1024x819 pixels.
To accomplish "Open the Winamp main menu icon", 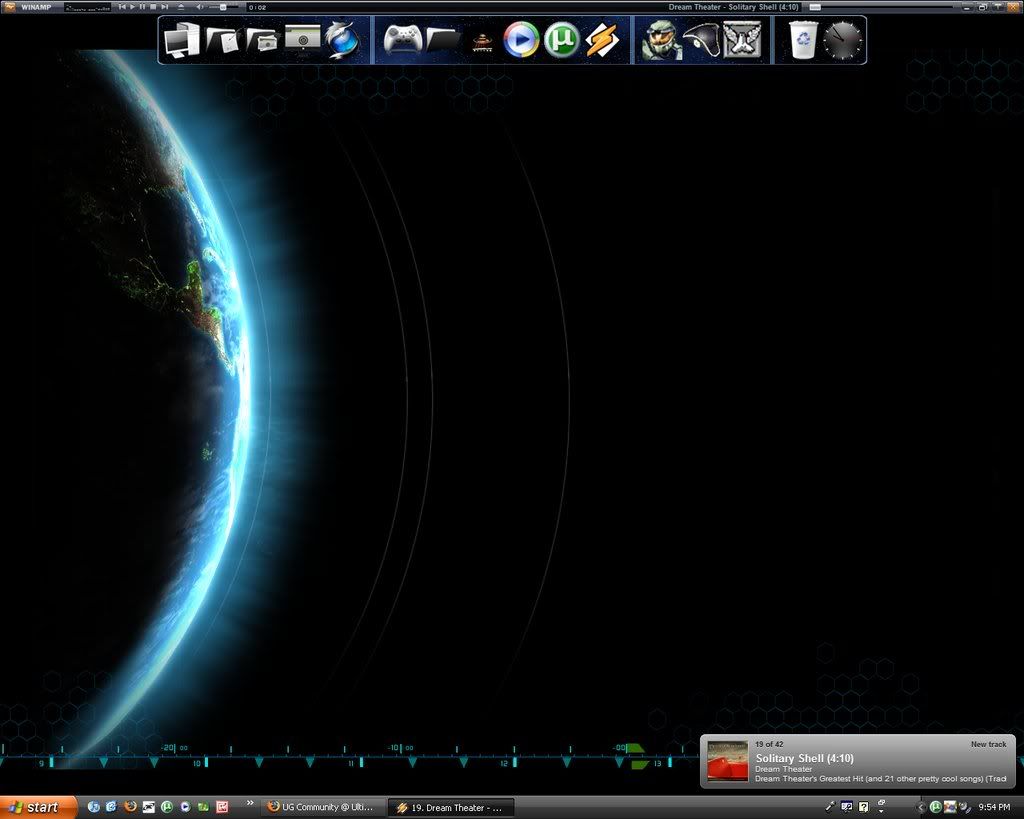I will tap(10, 7).
